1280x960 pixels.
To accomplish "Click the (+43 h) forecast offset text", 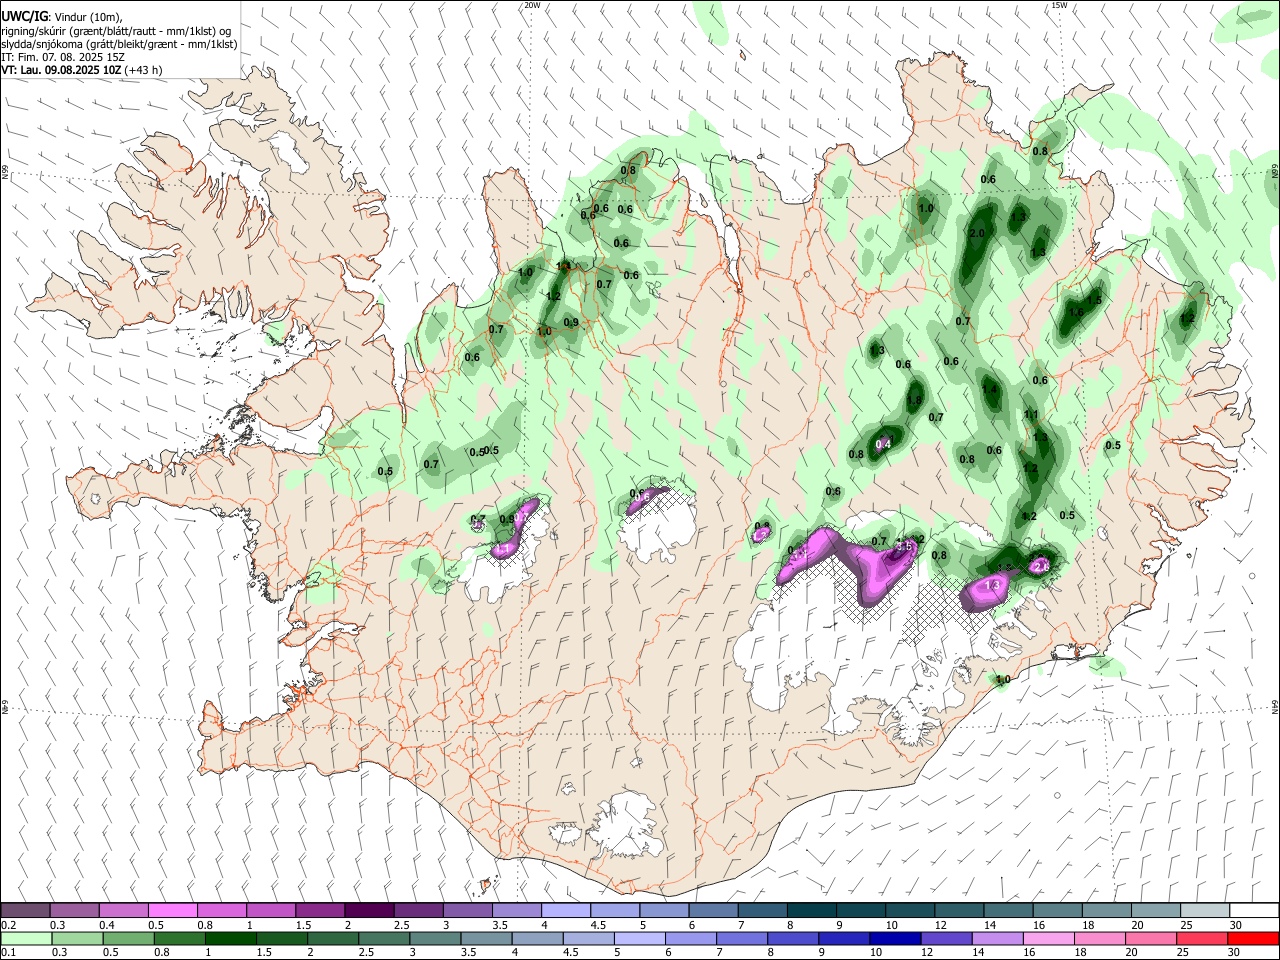I will tap(144, 71).
